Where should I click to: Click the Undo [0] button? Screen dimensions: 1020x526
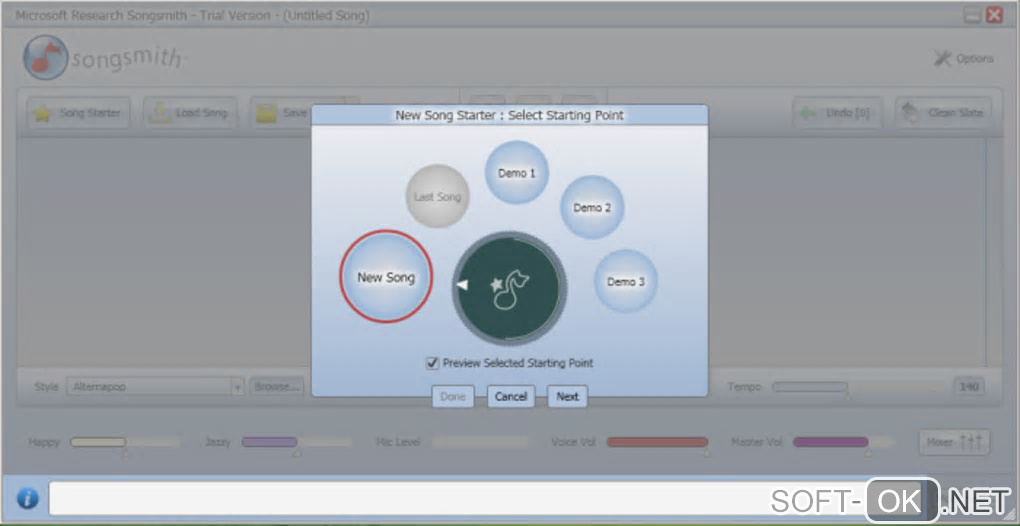pos(837,113)
